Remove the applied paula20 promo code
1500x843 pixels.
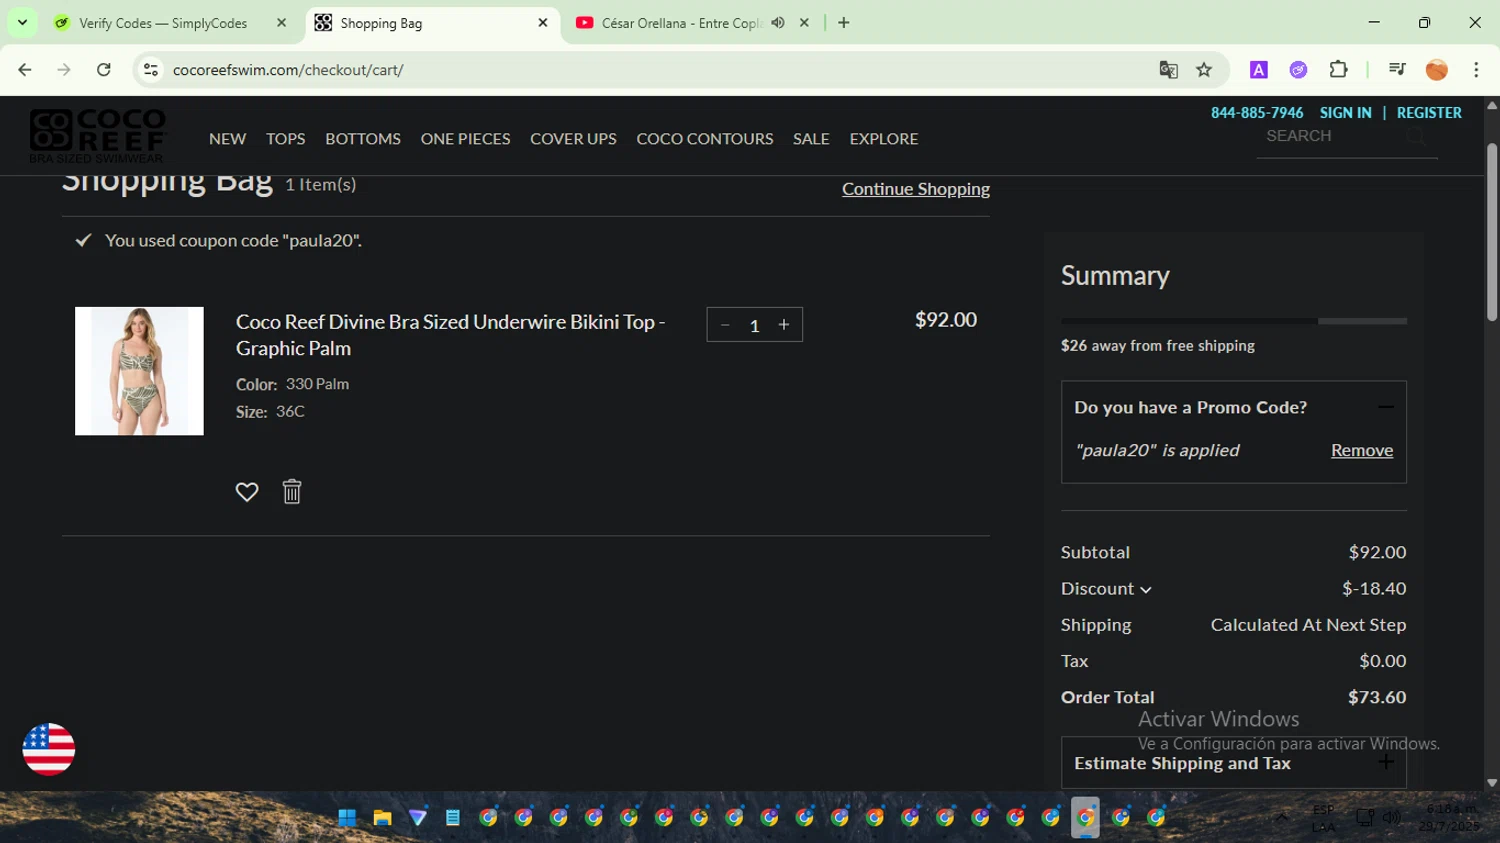pyautogui.click(x=1361, y=450)
